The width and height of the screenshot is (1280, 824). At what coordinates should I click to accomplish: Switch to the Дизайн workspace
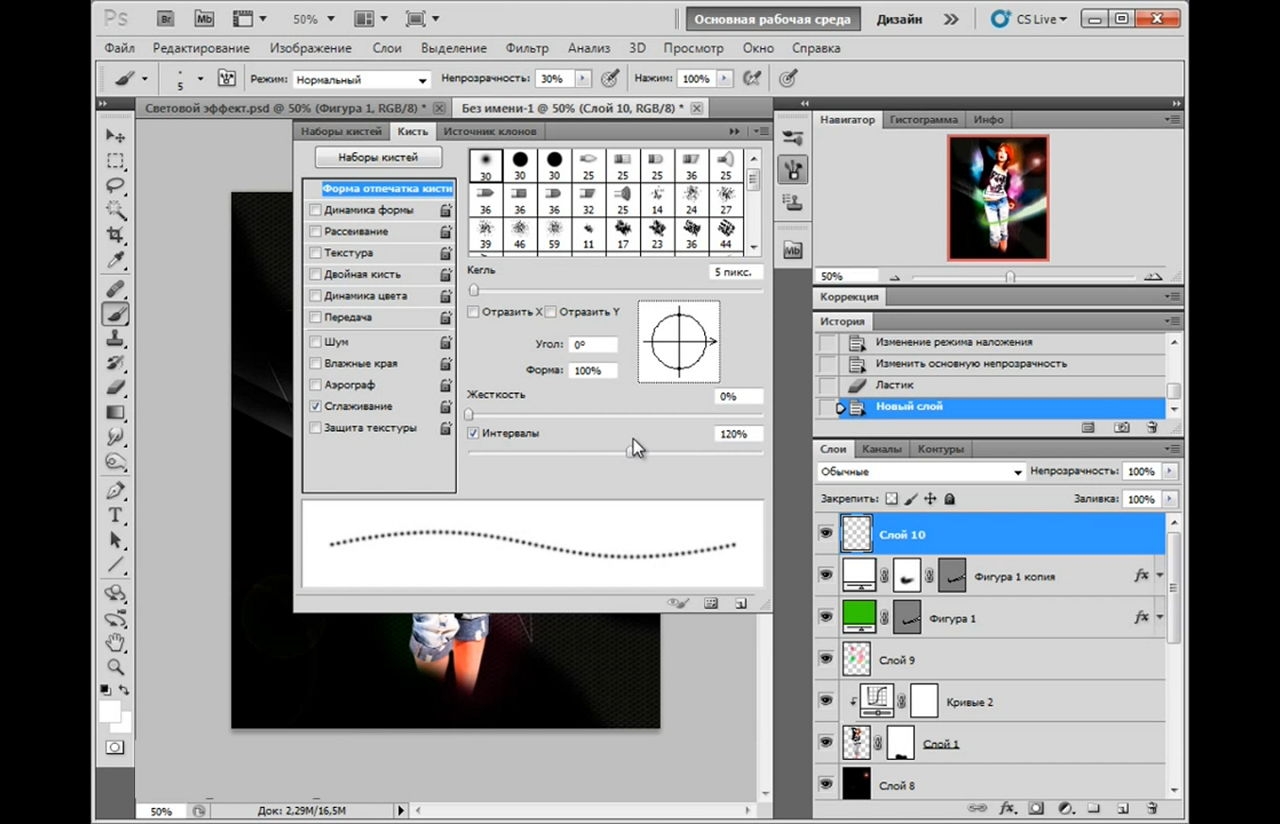[x=900, y=19]
